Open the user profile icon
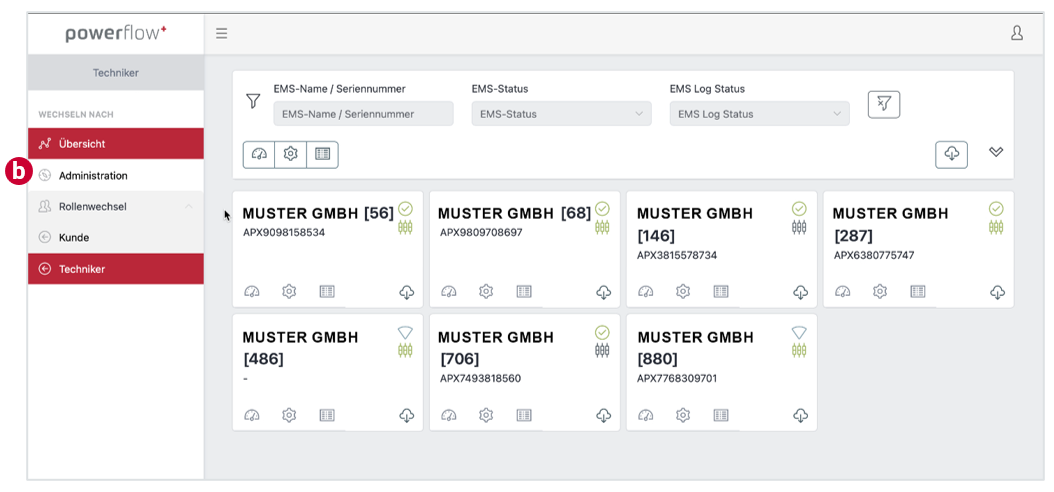Screen dimensions: 1054x492 tap(1016, 33)
